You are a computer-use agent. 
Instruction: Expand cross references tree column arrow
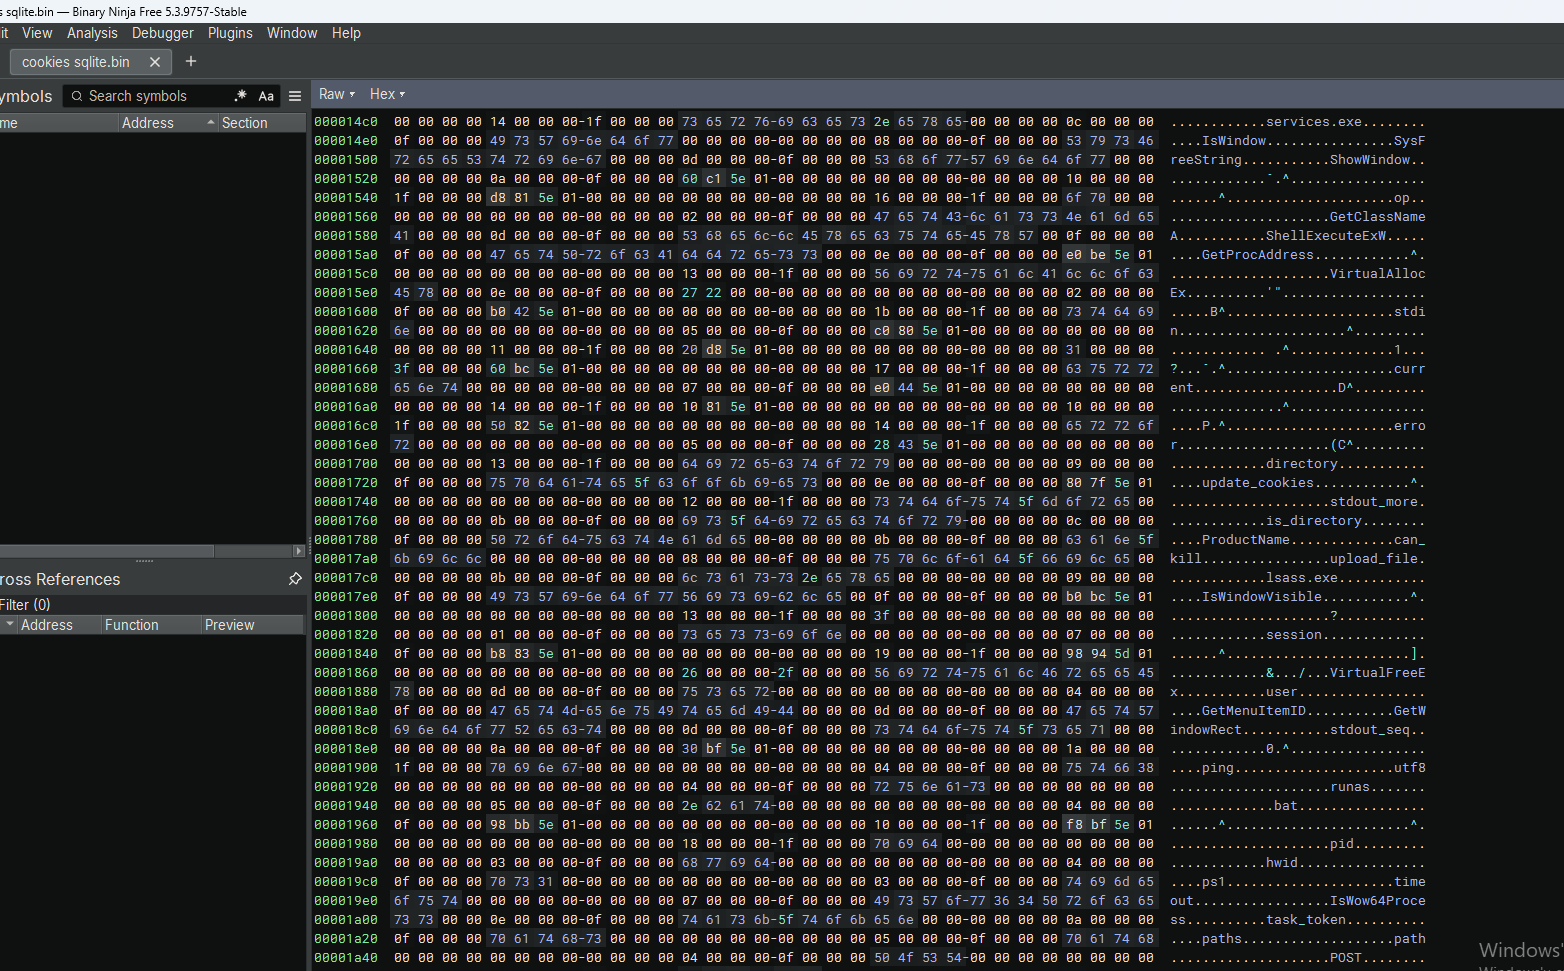[x=9, y=625]
